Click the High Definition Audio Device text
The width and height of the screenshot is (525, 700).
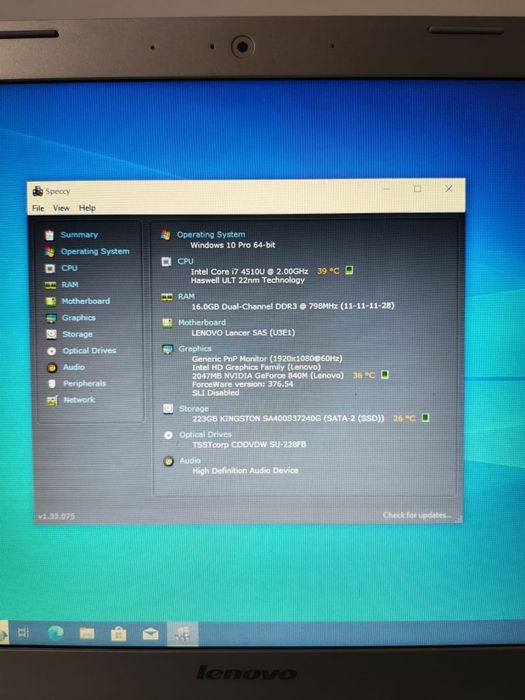[246, 471]
